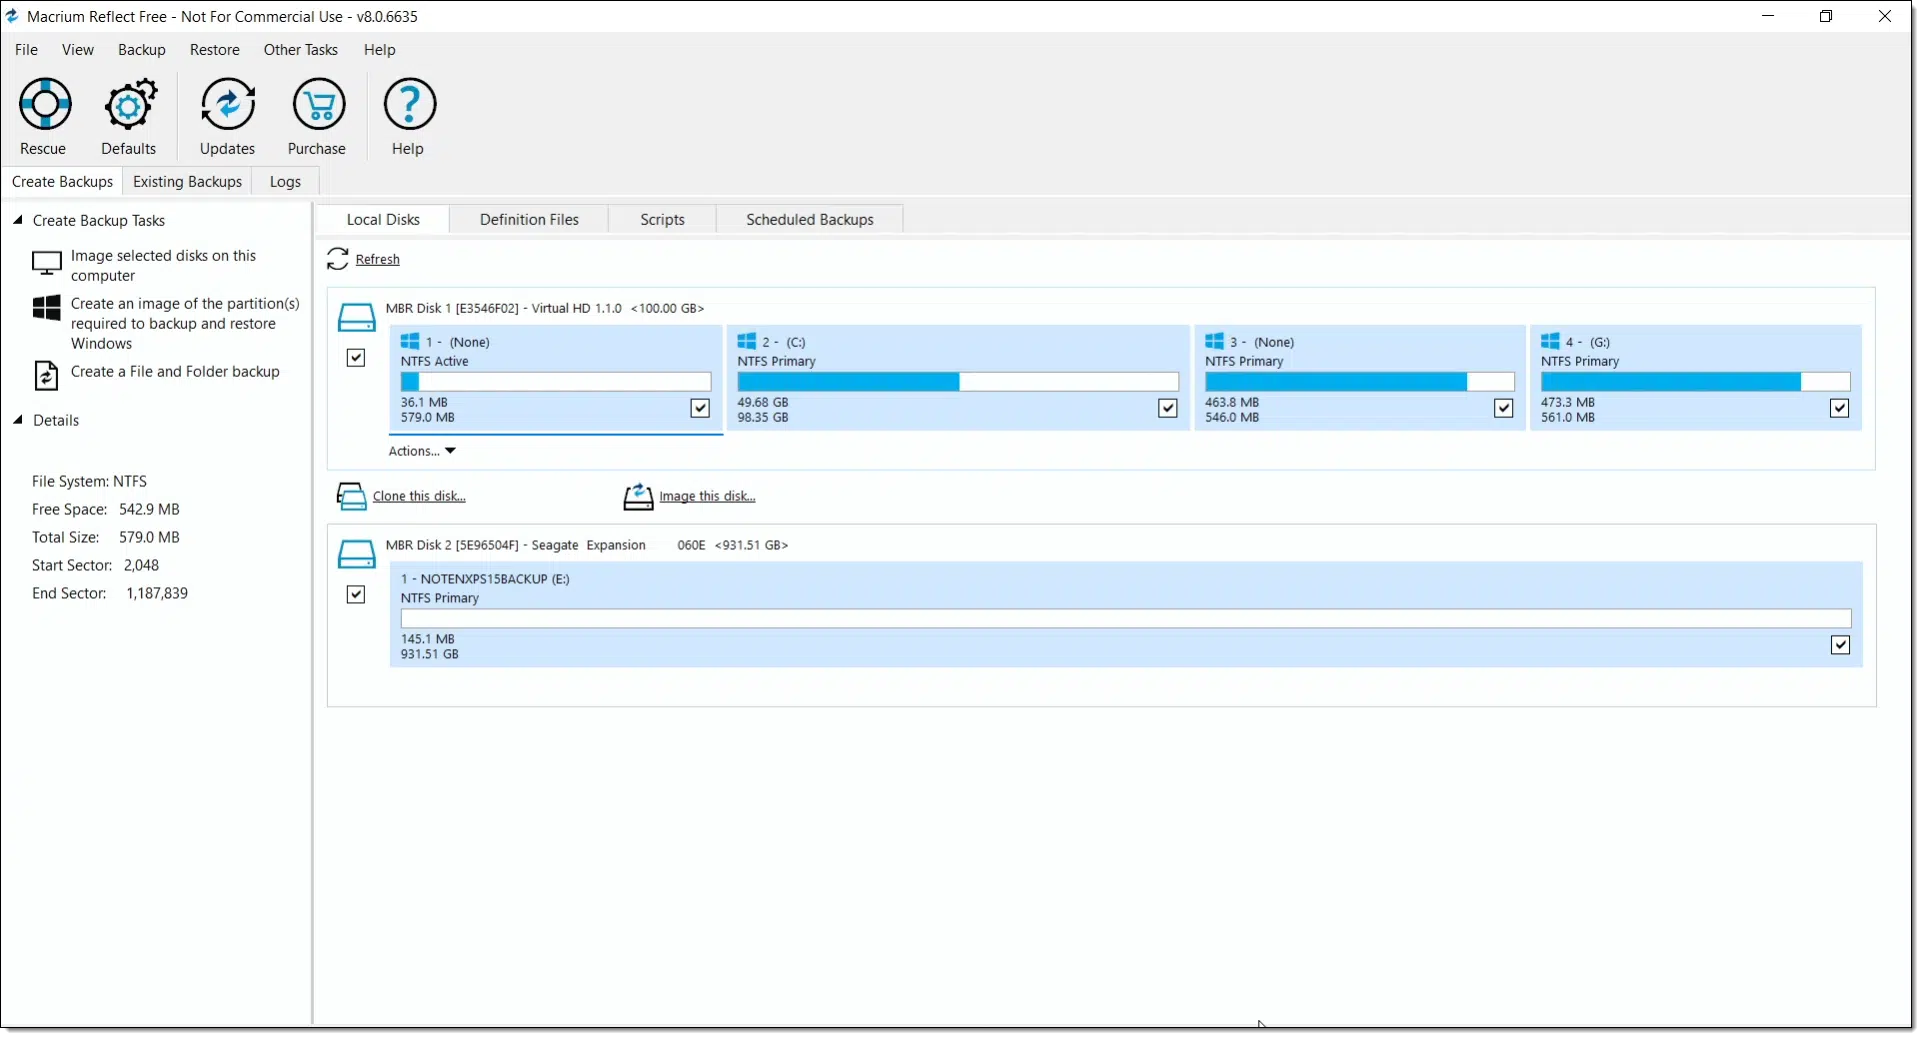Click the usage bar of partition 4 (G:)

click(x=1696, y=382)
